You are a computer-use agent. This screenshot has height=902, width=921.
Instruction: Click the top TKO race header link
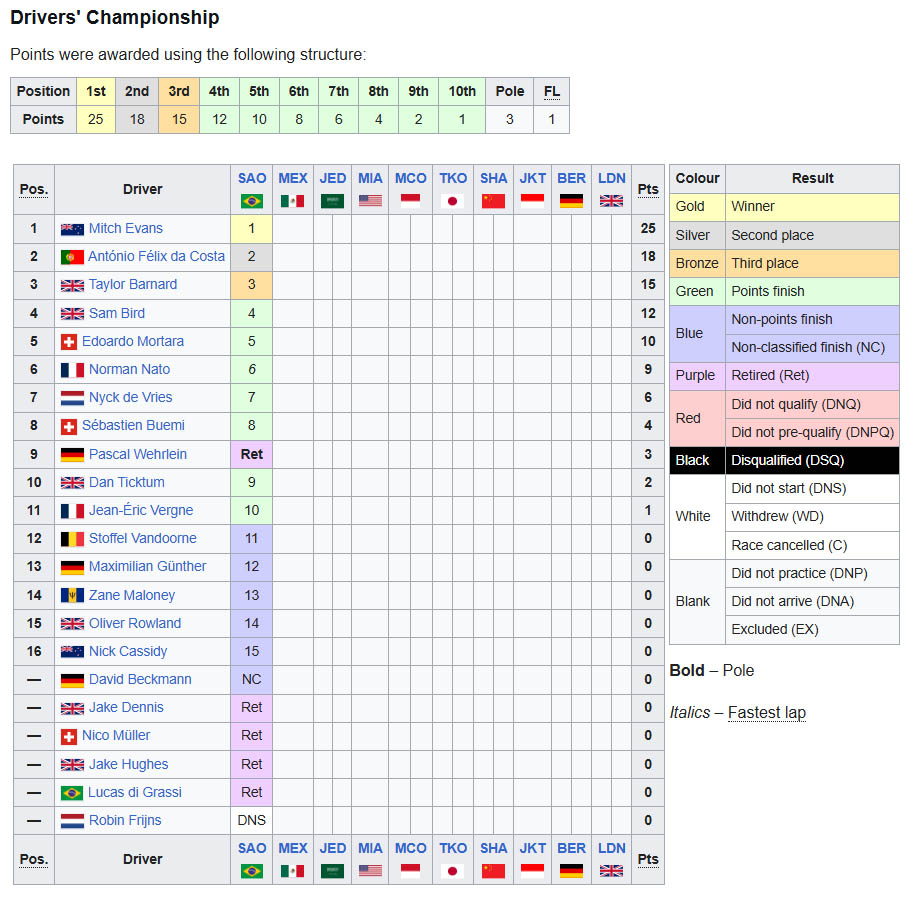pos(453,179)
